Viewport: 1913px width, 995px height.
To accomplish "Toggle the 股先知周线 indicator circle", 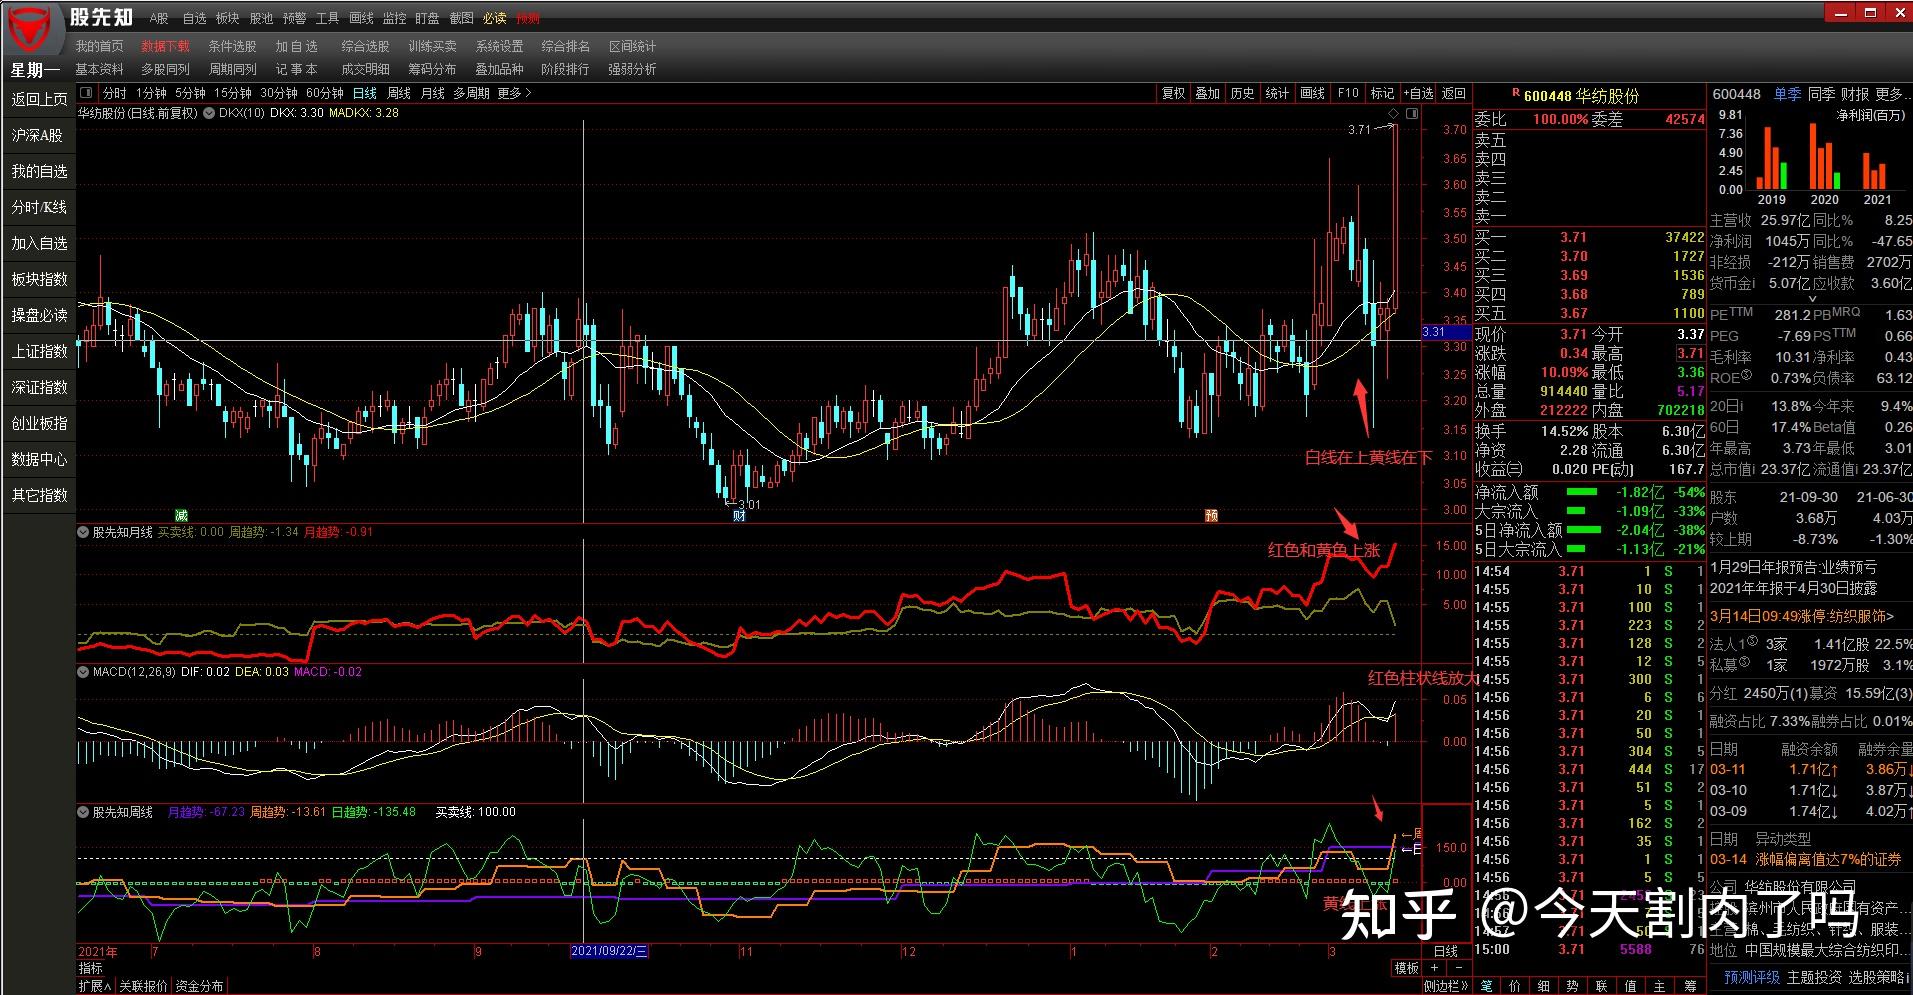I will coord(84,812).
